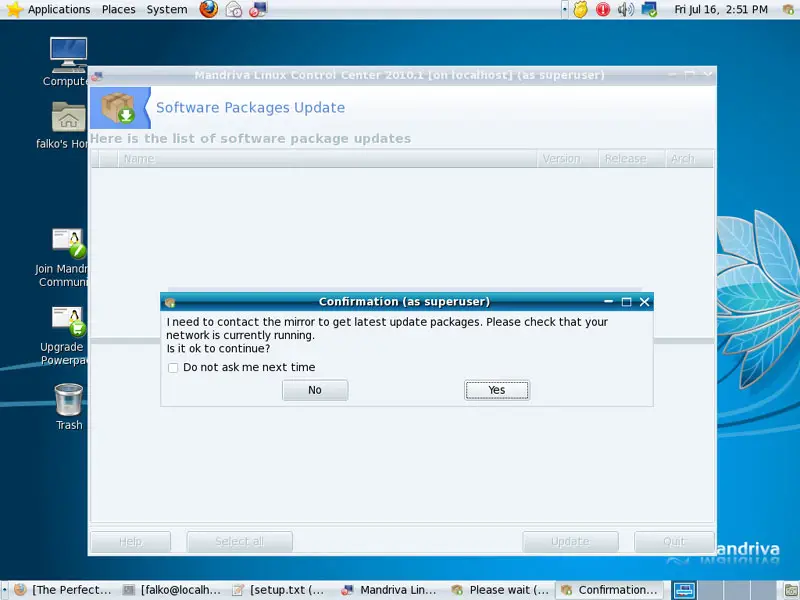This screenshot has width=800, height=600.
Task: Click the security shield tray icon
Action: point(580,9)
